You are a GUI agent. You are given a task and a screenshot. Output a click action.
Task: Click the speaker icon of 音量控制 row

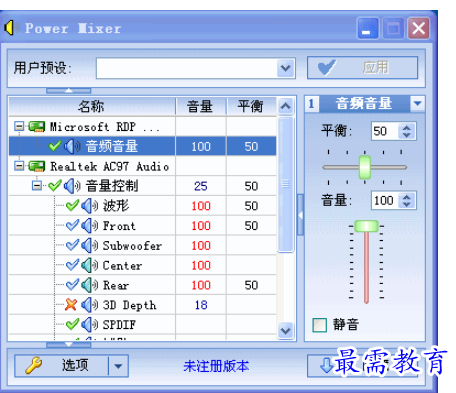(72, 186)
